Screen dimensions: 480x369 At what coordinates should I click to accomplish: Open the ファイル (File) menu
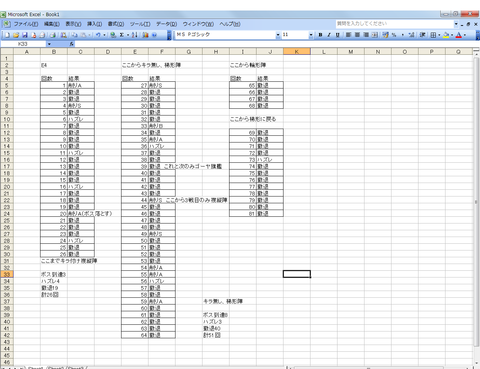point(22,24)
